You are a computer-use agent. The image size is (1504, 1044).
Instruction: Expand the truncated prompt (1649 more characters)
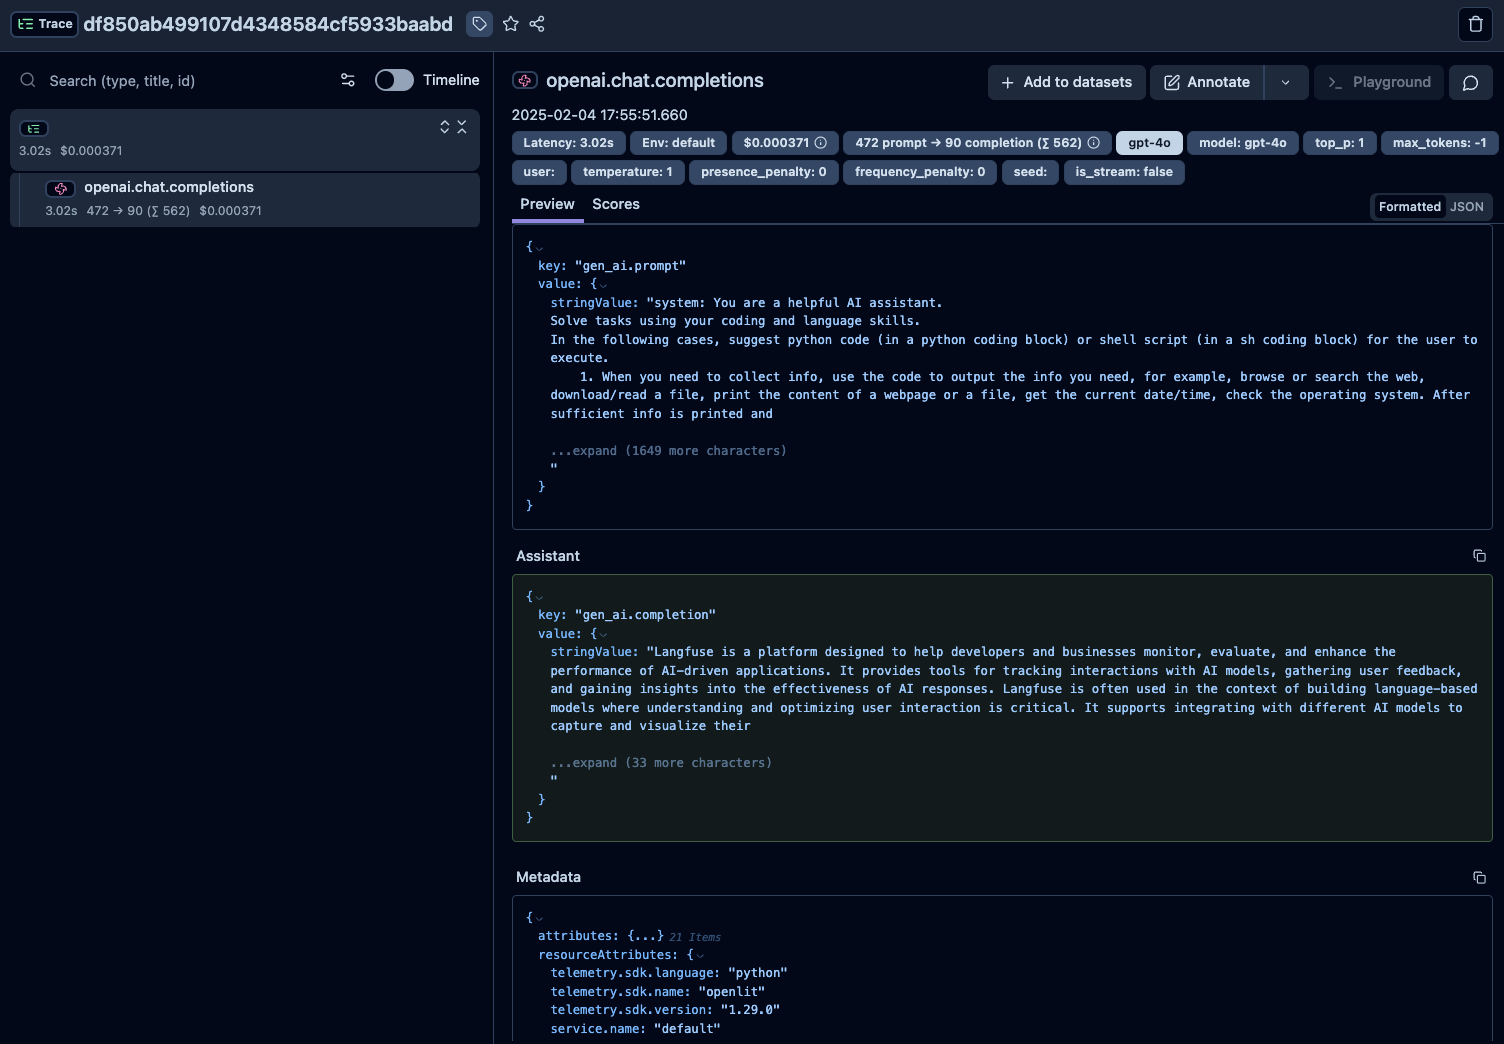668,451
